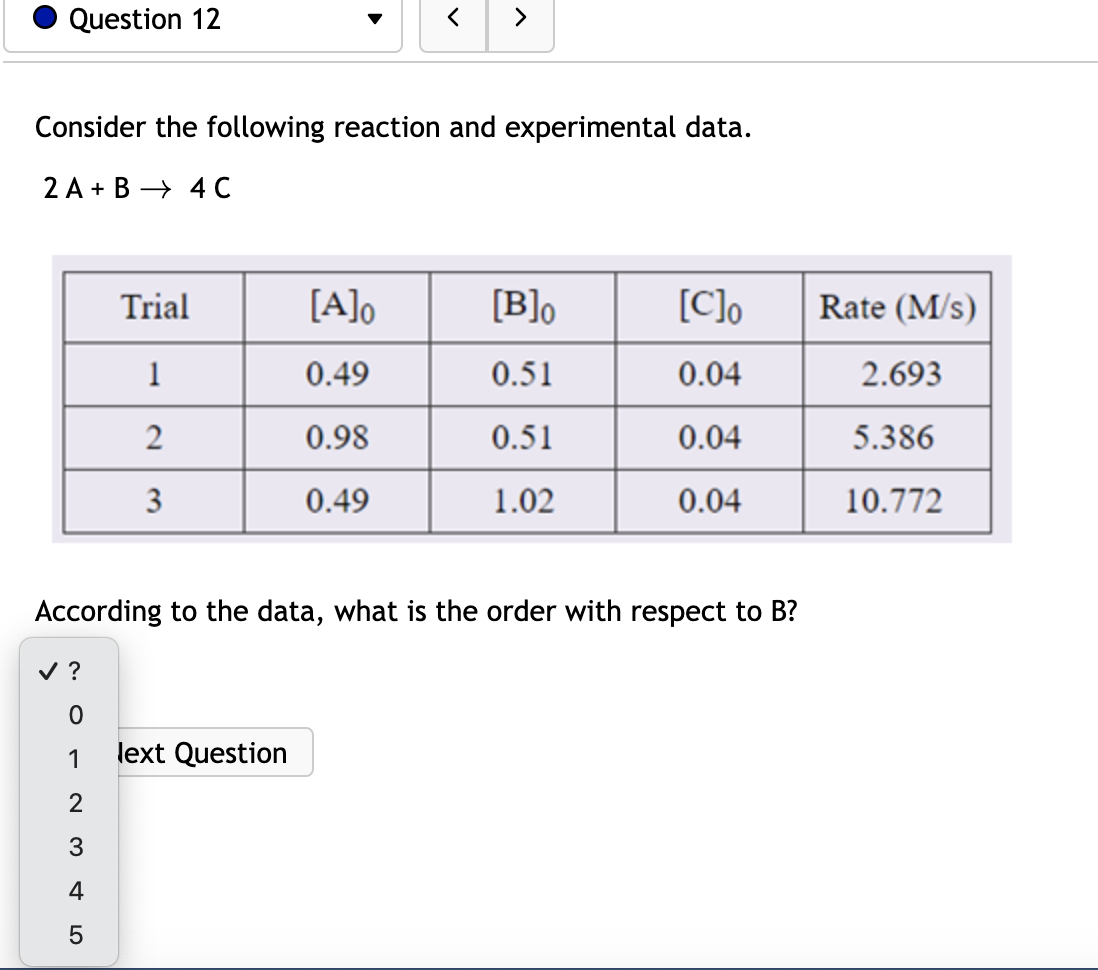Click the data table showing trial rates

pos(530,400)
